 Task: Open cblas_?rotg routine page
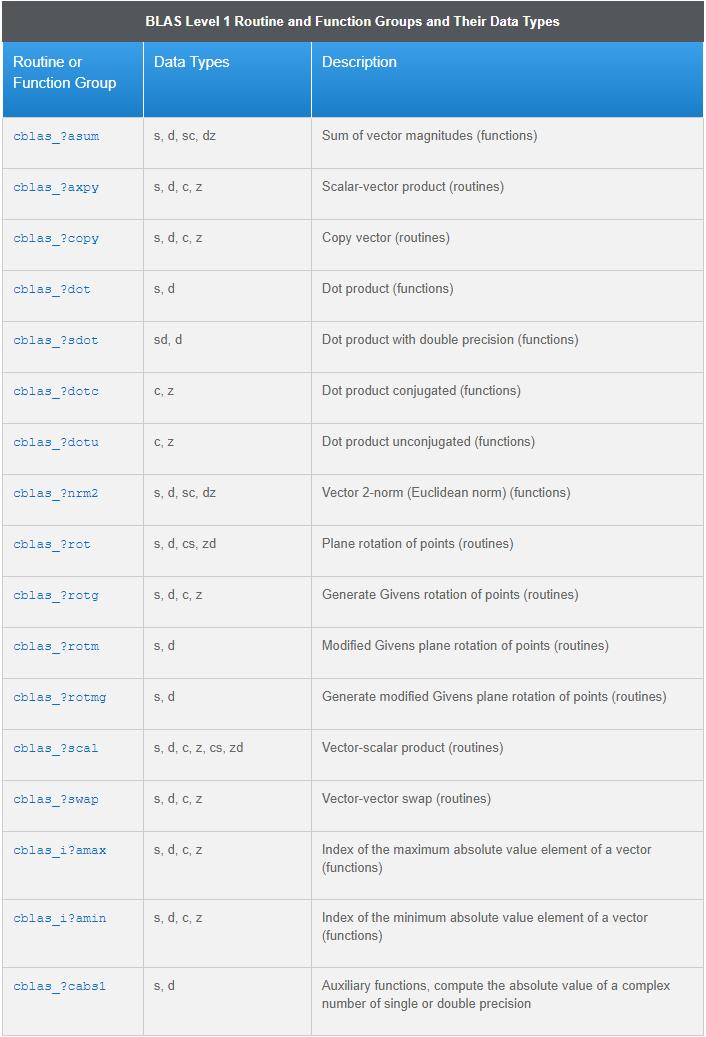(56, 595)
